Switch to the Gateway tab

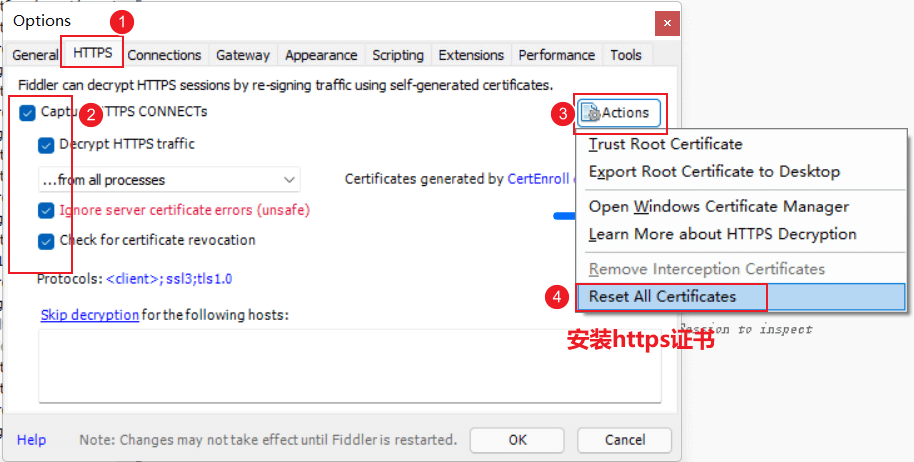[x=242, y=55]
